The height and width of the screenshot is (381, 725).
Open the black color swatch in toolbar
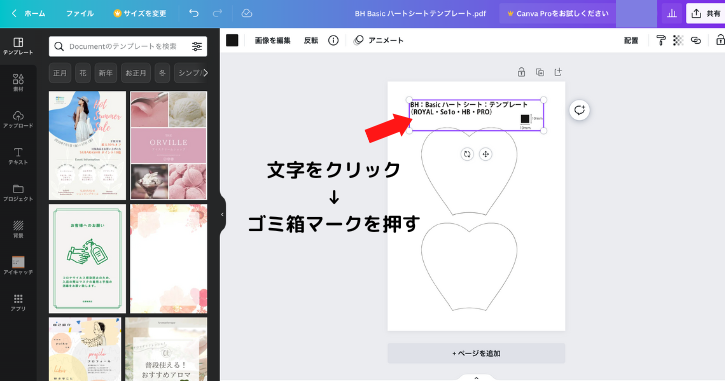pyautogui.click(x=232, y=40)
